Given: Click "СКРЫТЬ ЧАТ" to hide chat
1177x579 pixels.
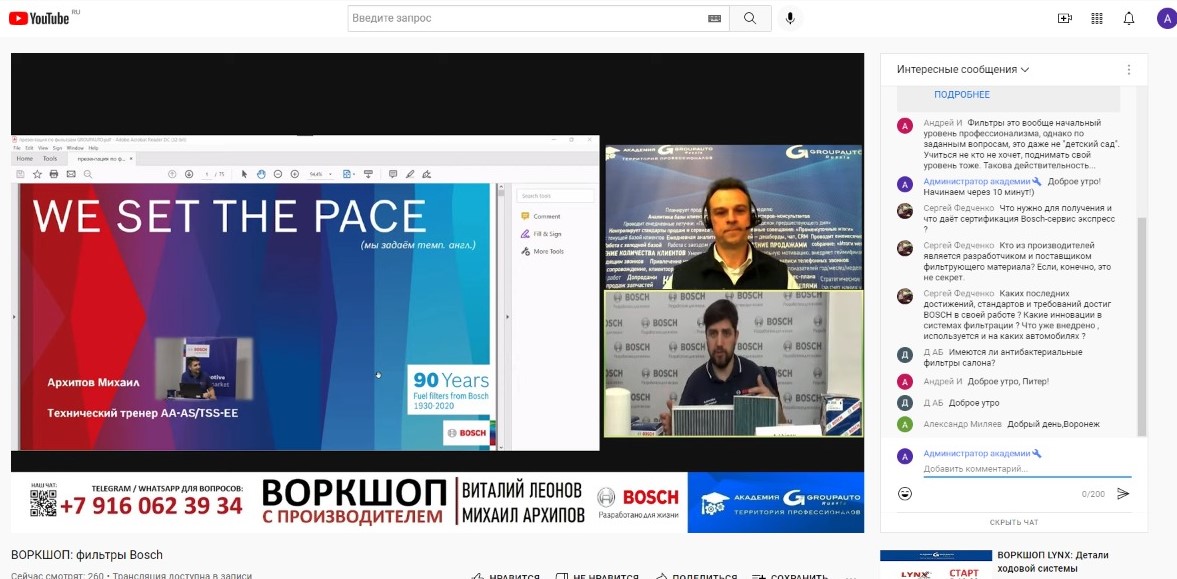Looking at the screenshot, I should [1014, 522].
